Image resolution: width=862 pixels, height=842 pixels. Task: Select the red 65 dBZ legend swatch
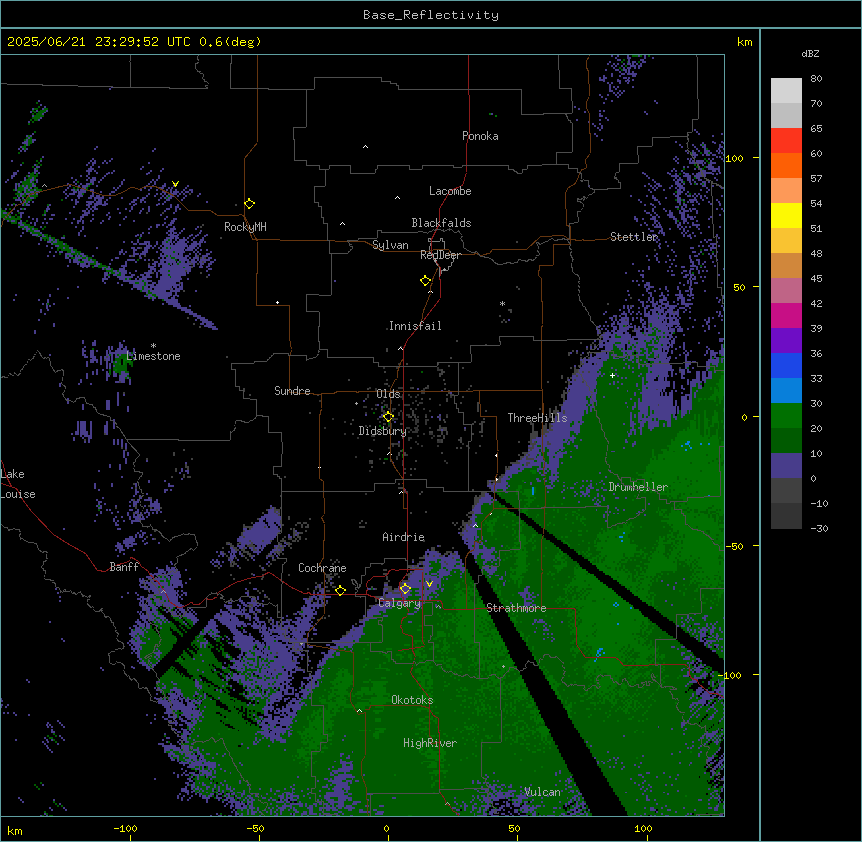pos(786,141)
